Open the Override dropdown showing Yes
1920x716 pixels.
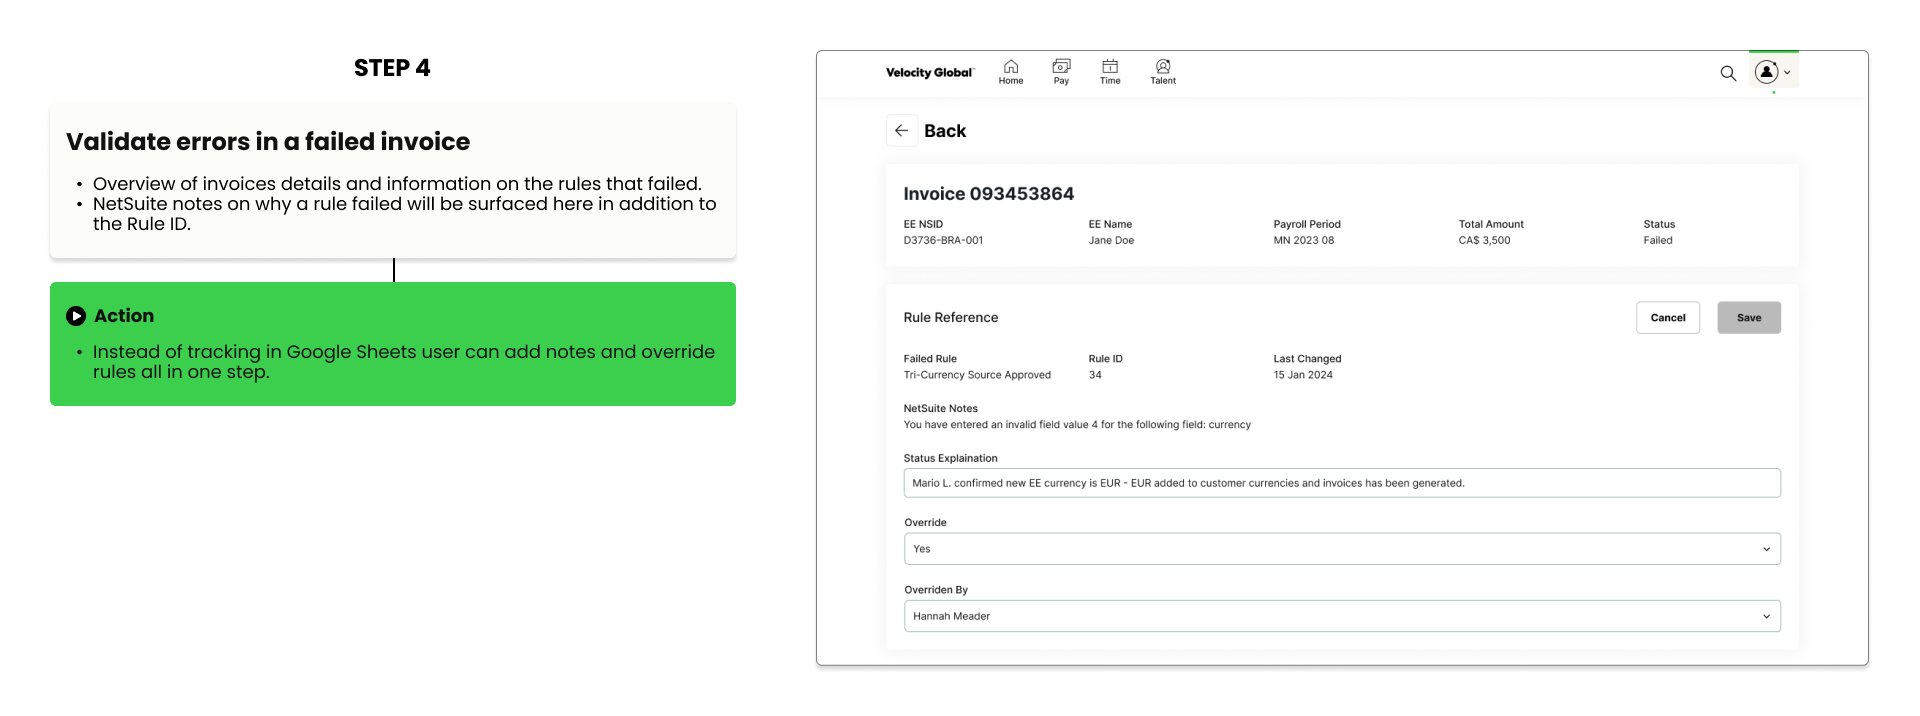click(1342, 549)
